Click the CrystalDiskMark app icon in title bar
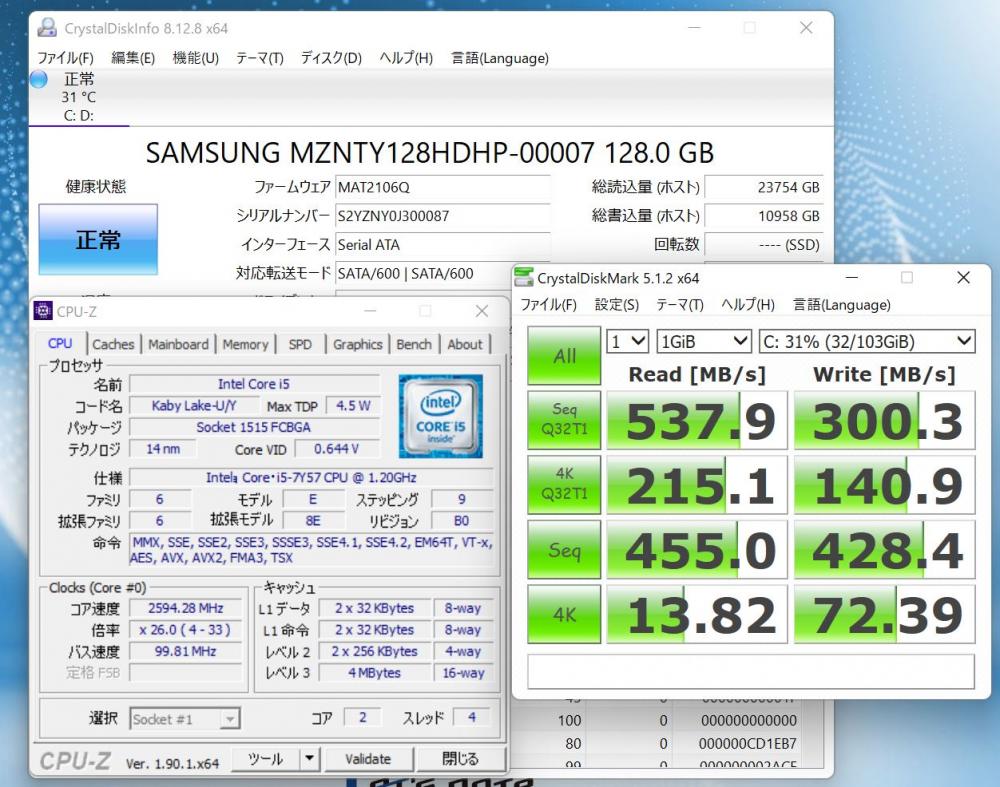 coord(524,277)
